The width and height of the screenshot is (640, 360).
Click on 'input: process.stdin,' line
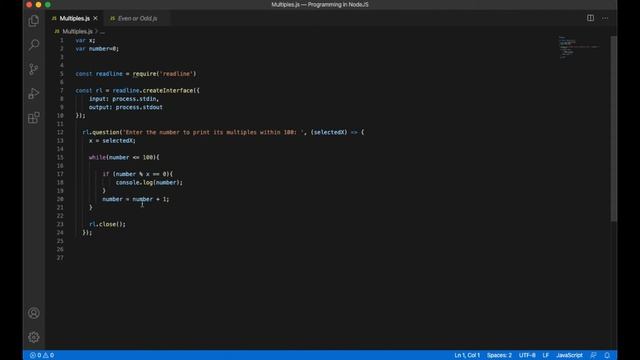124,99
